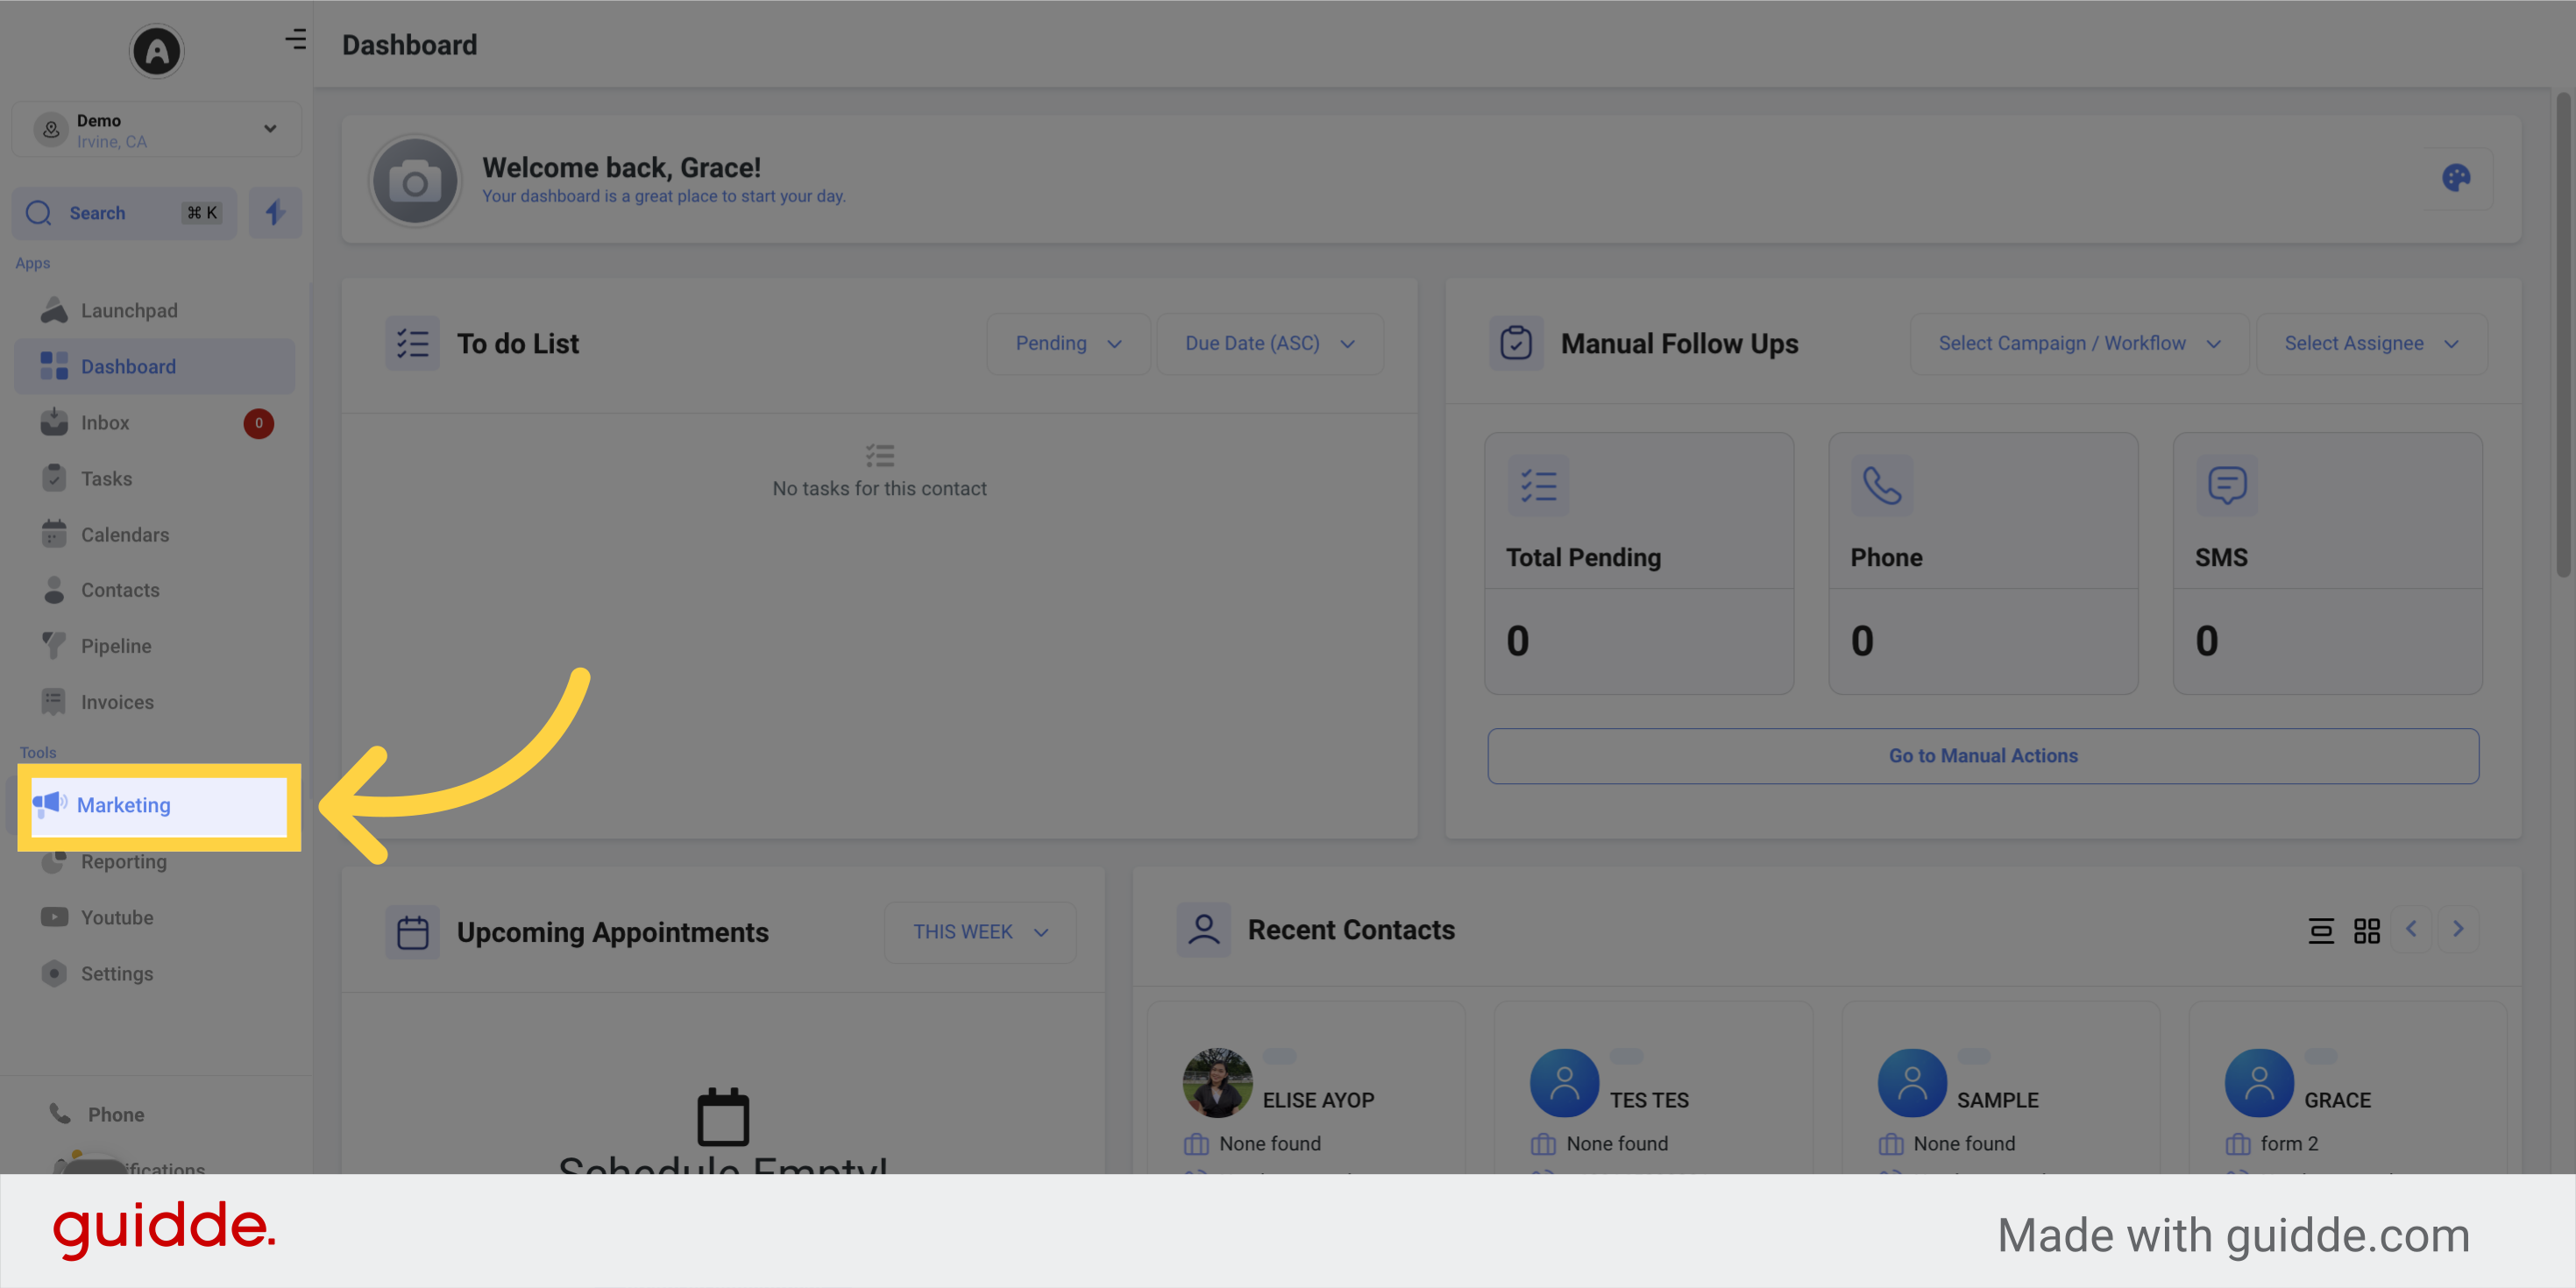Open the Invoices section
Viewport: 2576px width, 1288px height.
[x=117, y=701]
